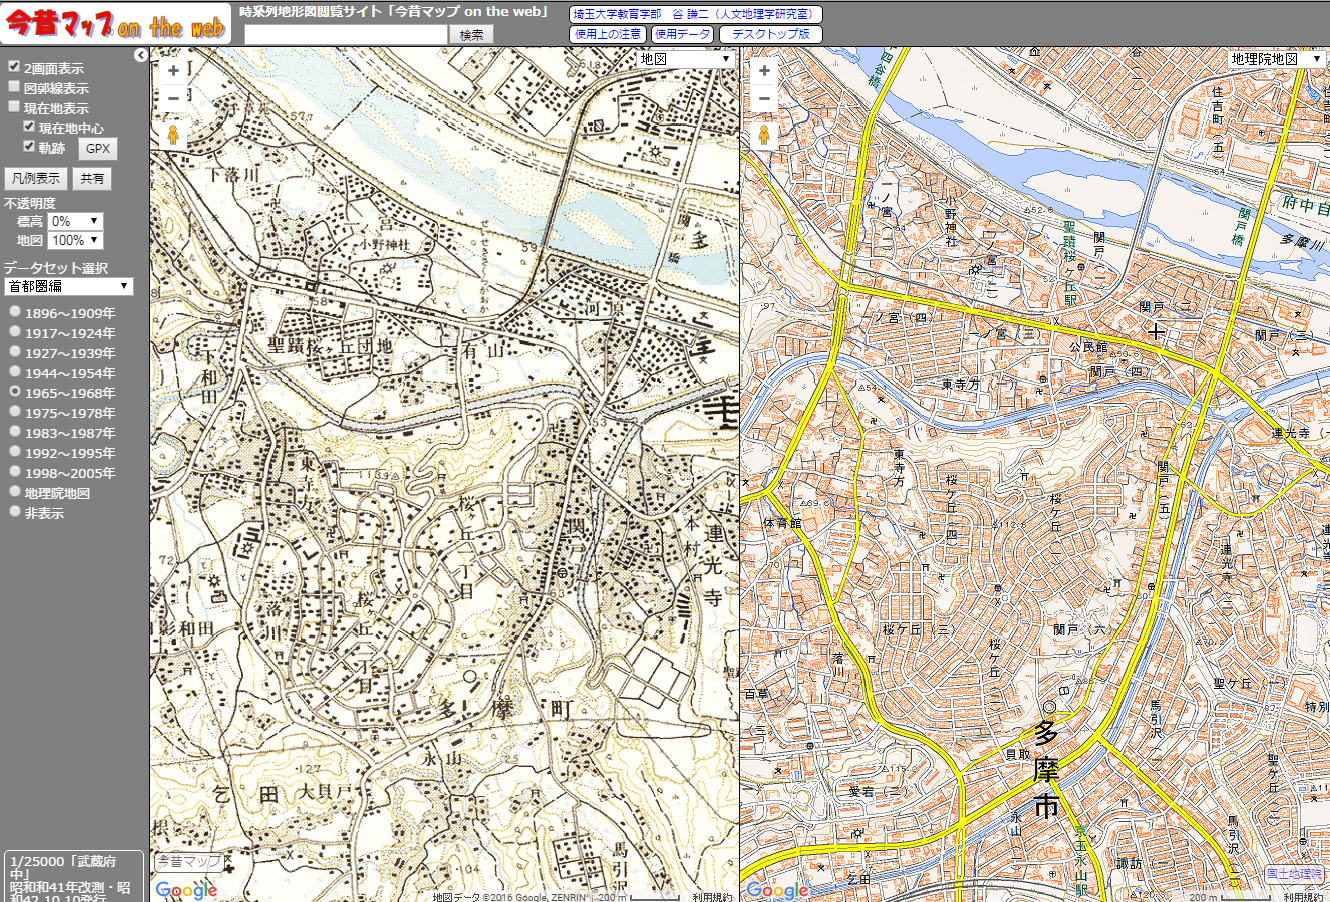Open the 首都圏編 dataset dropdown
The image size is (1330, 902).
(68, 286)
